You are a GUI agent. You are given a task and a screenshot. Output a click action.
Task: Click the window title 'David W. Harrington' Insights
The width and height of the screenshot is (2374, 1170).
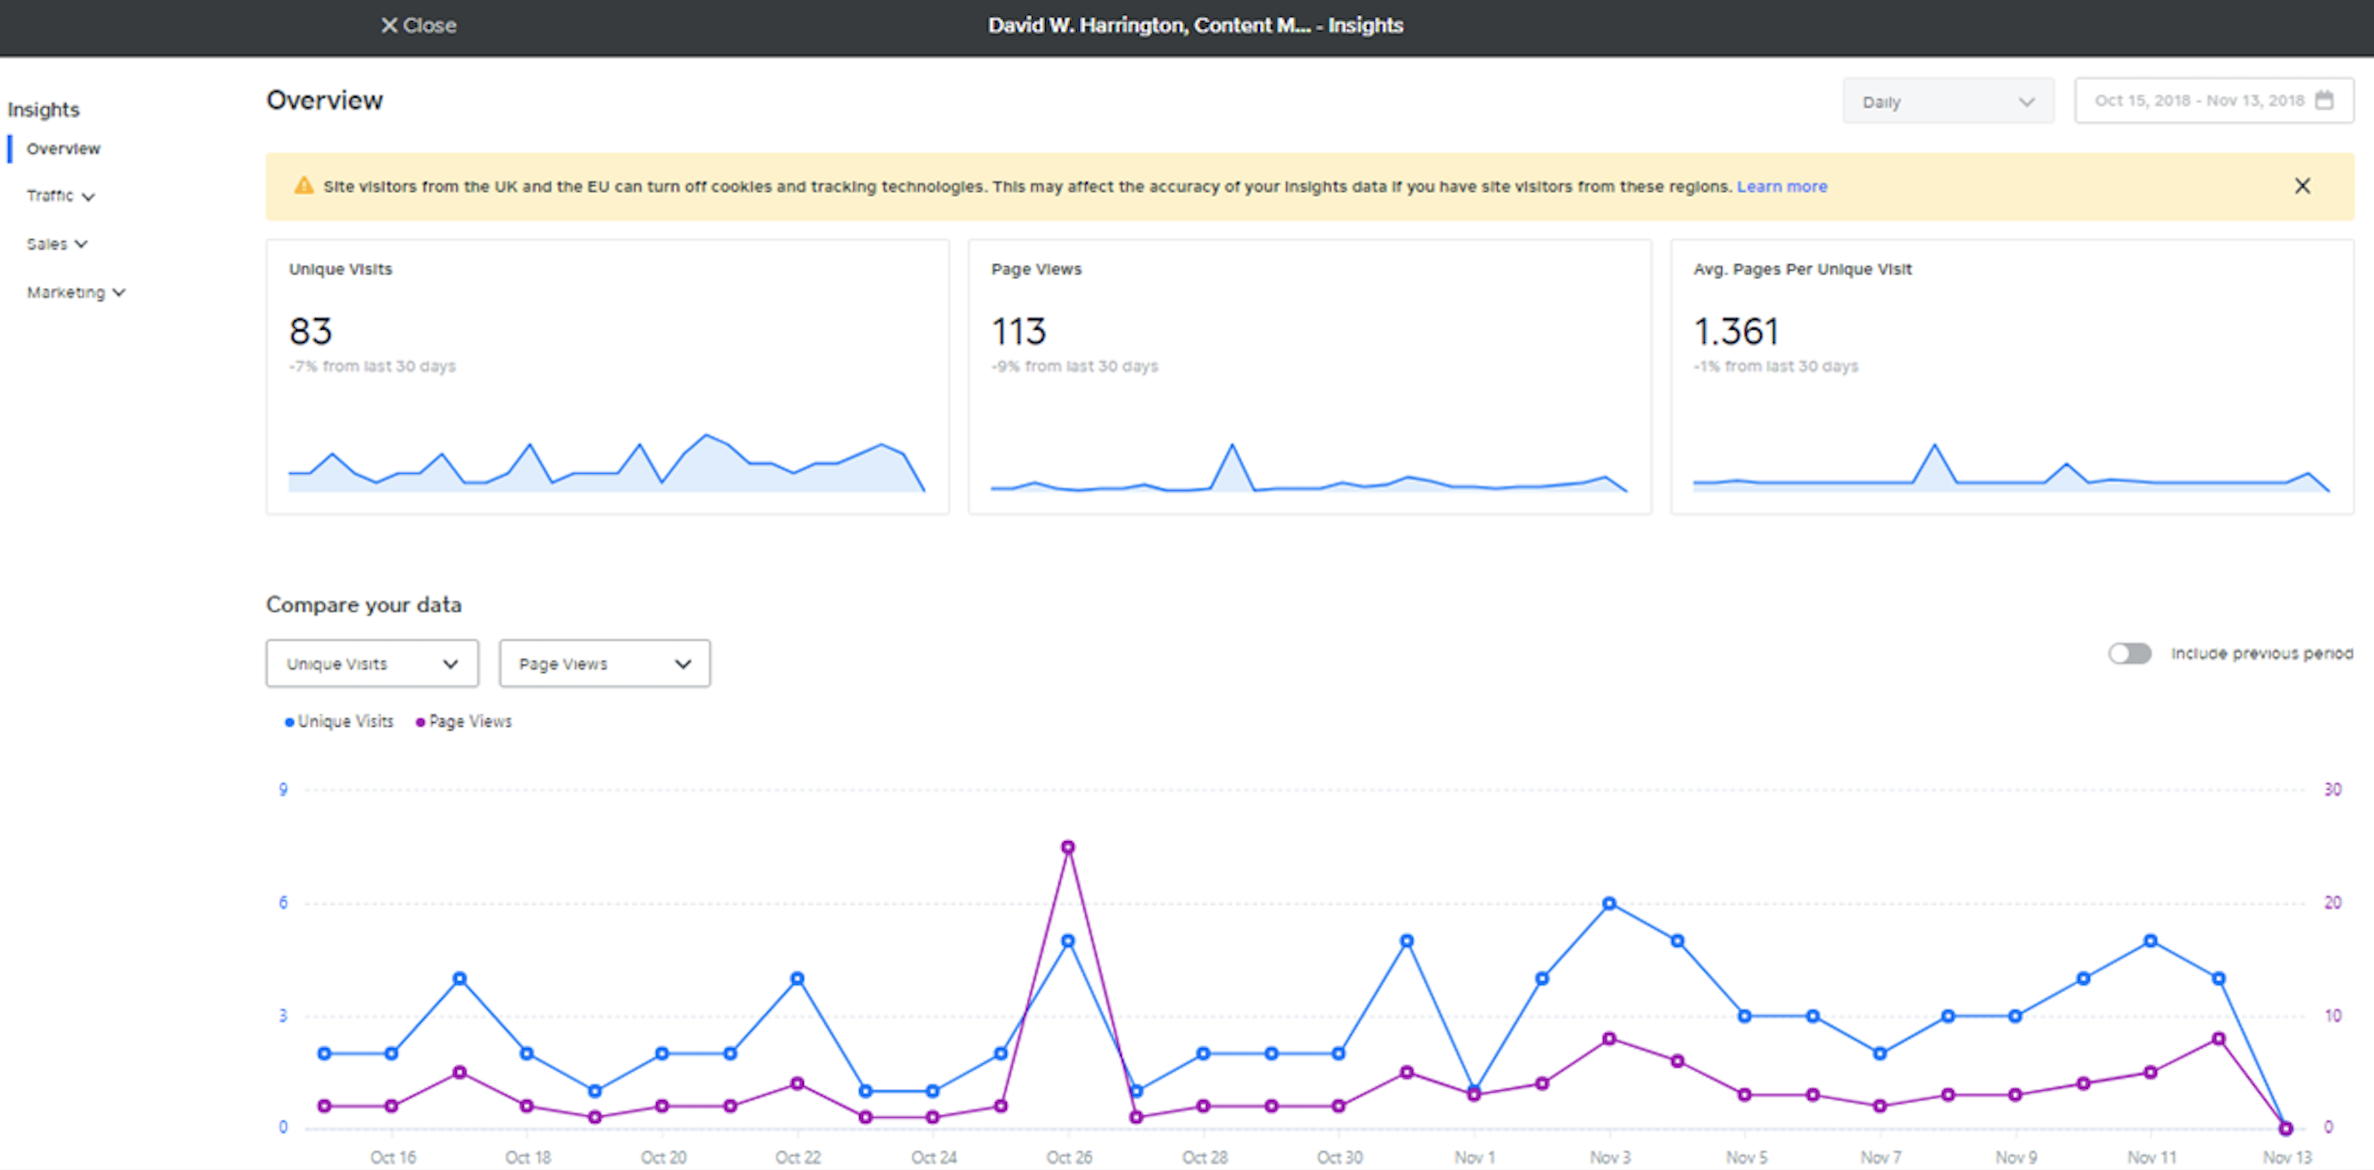pyautogui.click(x=1195, y=25)
